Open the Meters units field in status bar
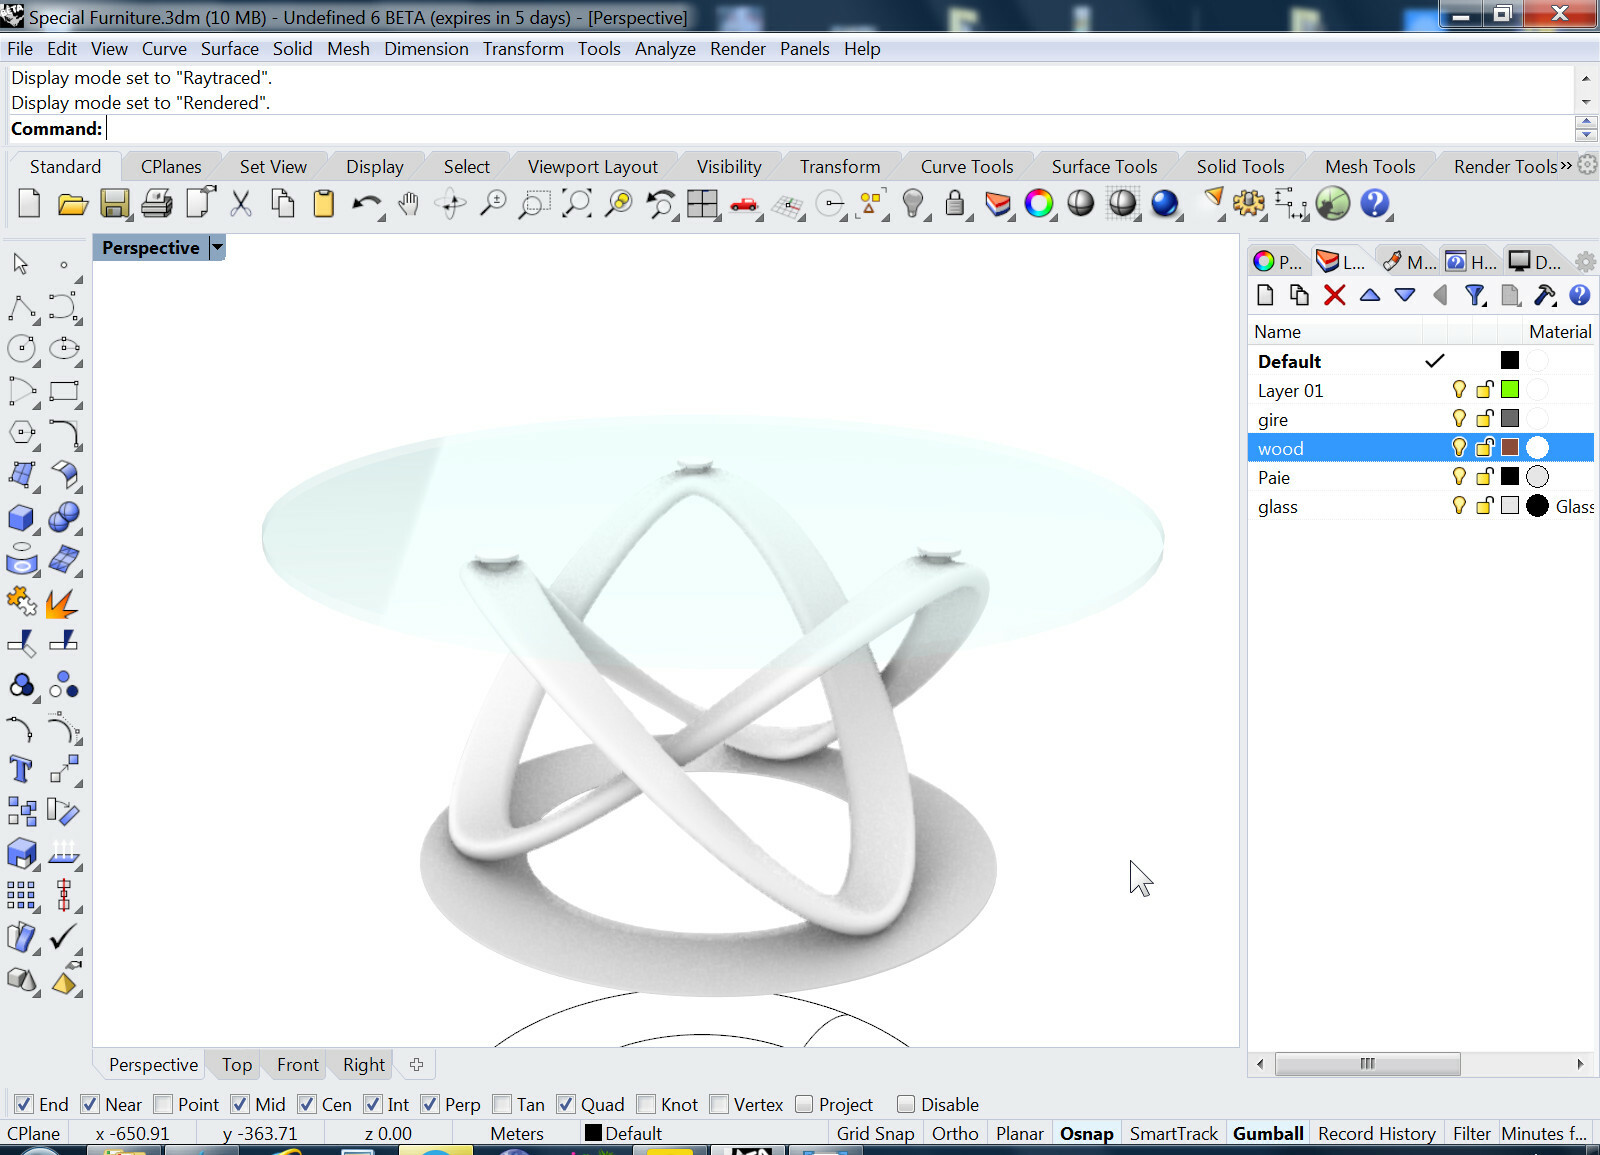Screen dimensions: 1600x1155 click(517, 1133)
